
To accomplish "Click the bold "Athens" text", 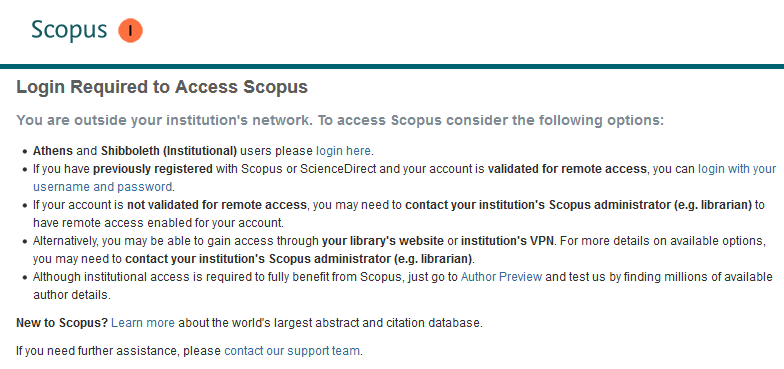I will point(52,150).
